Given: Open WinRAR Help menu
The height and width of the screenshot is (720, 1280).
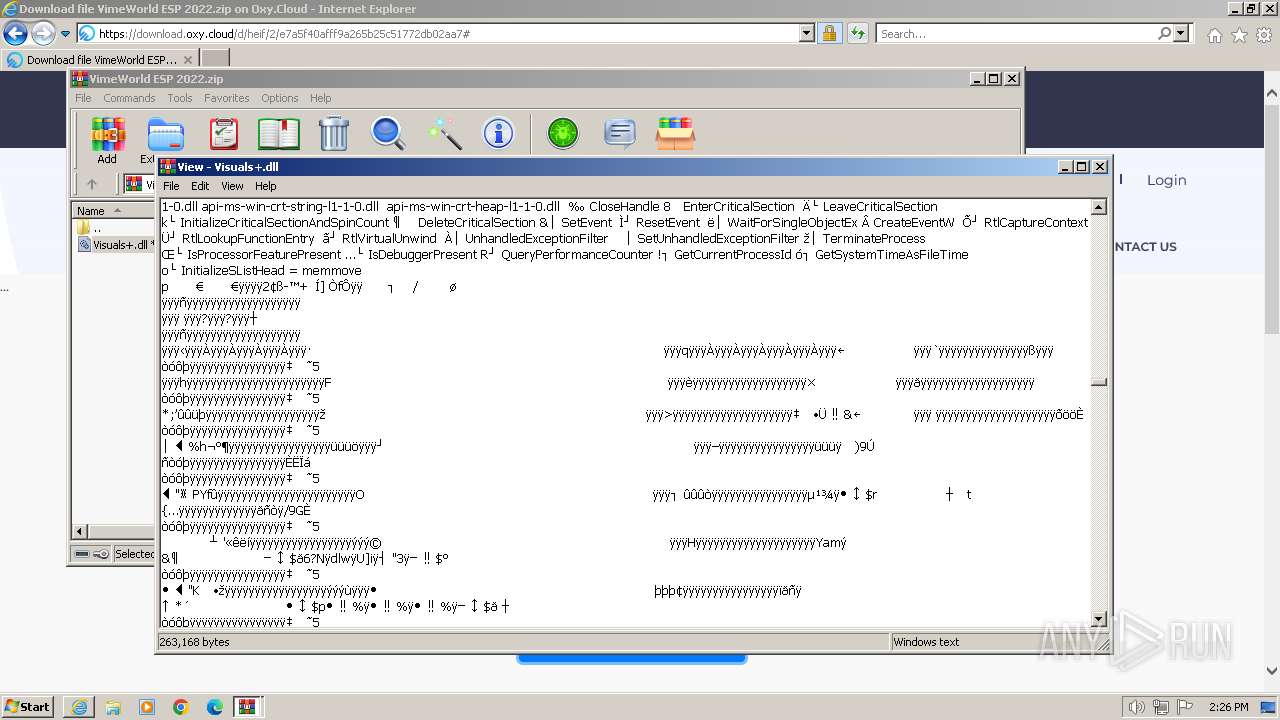Looking at the screenshot, I should click(x=320, y=98).
